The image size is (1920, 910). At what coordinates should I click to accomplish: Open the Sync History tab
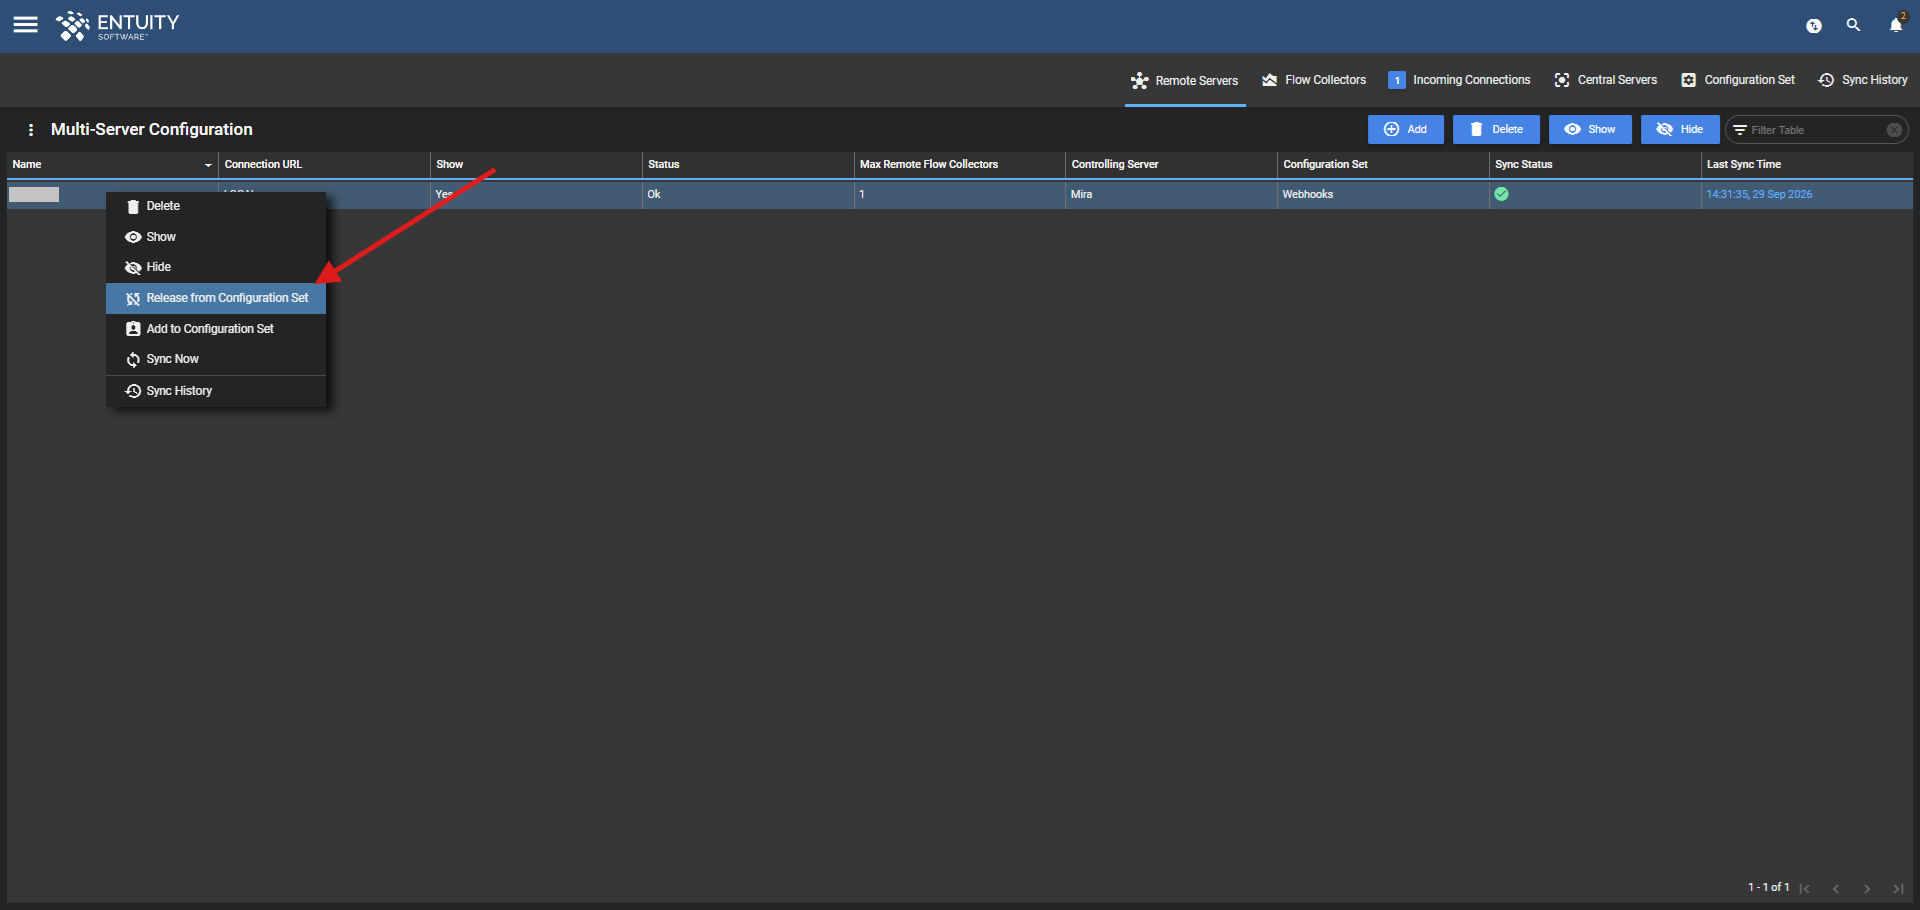[x=1863, y=80]
